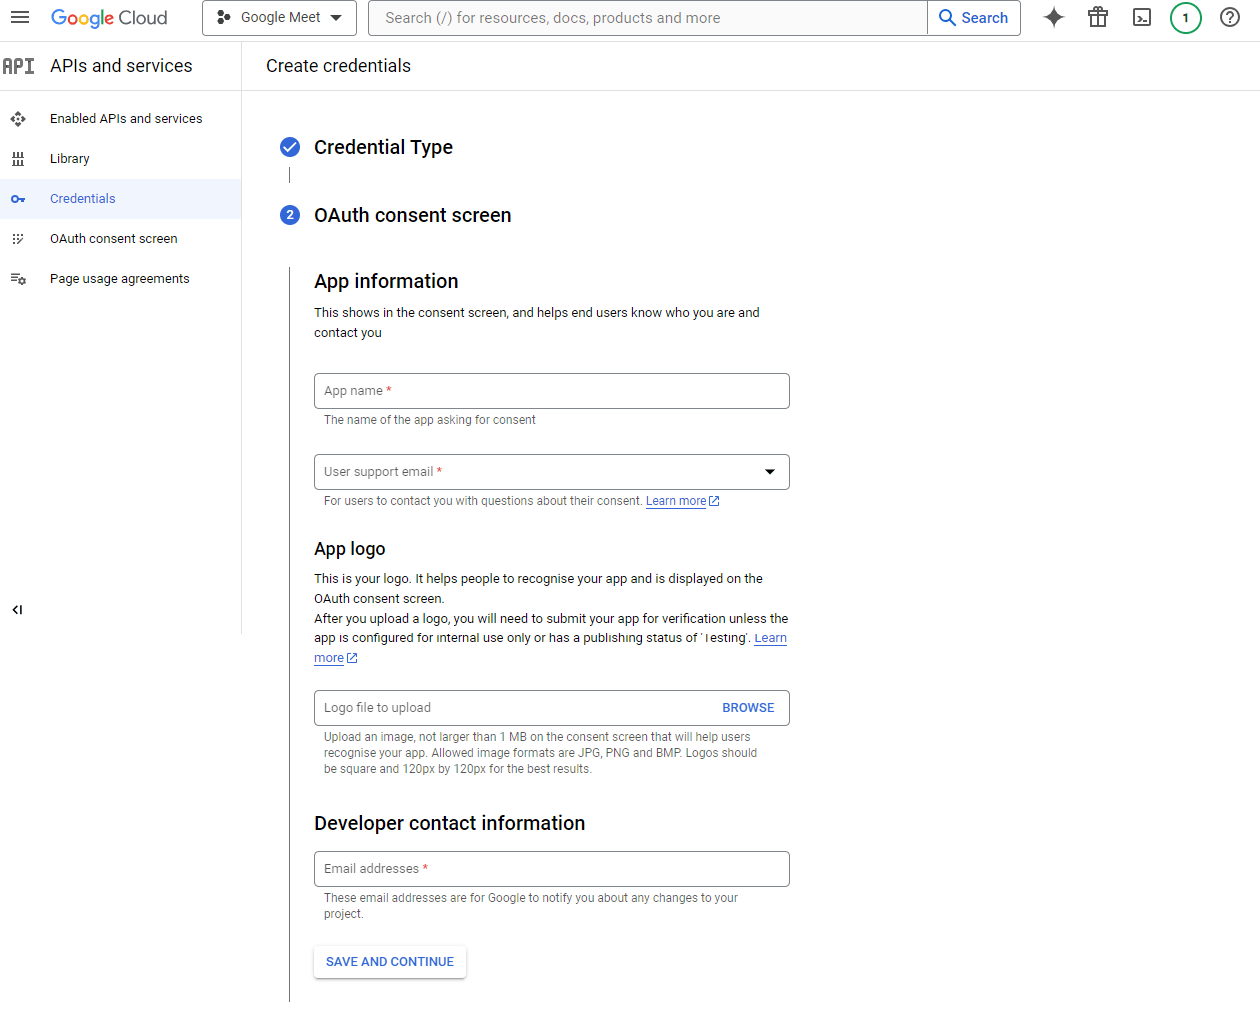Activate Cloud Shell terminal icon

(x=1141, y=17)
